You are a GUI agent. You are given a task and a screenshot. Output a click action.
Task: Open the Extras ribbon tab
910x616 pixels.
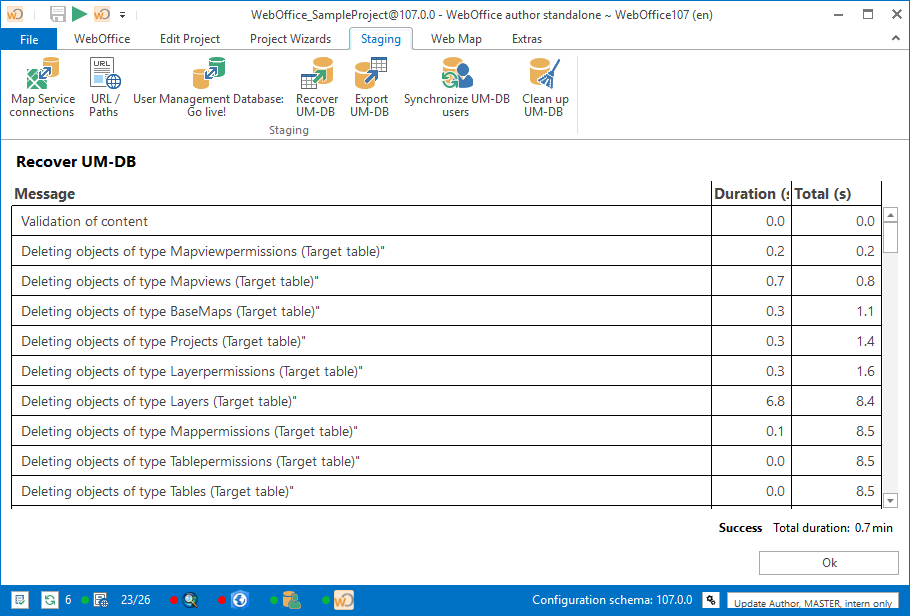(527, 39)
